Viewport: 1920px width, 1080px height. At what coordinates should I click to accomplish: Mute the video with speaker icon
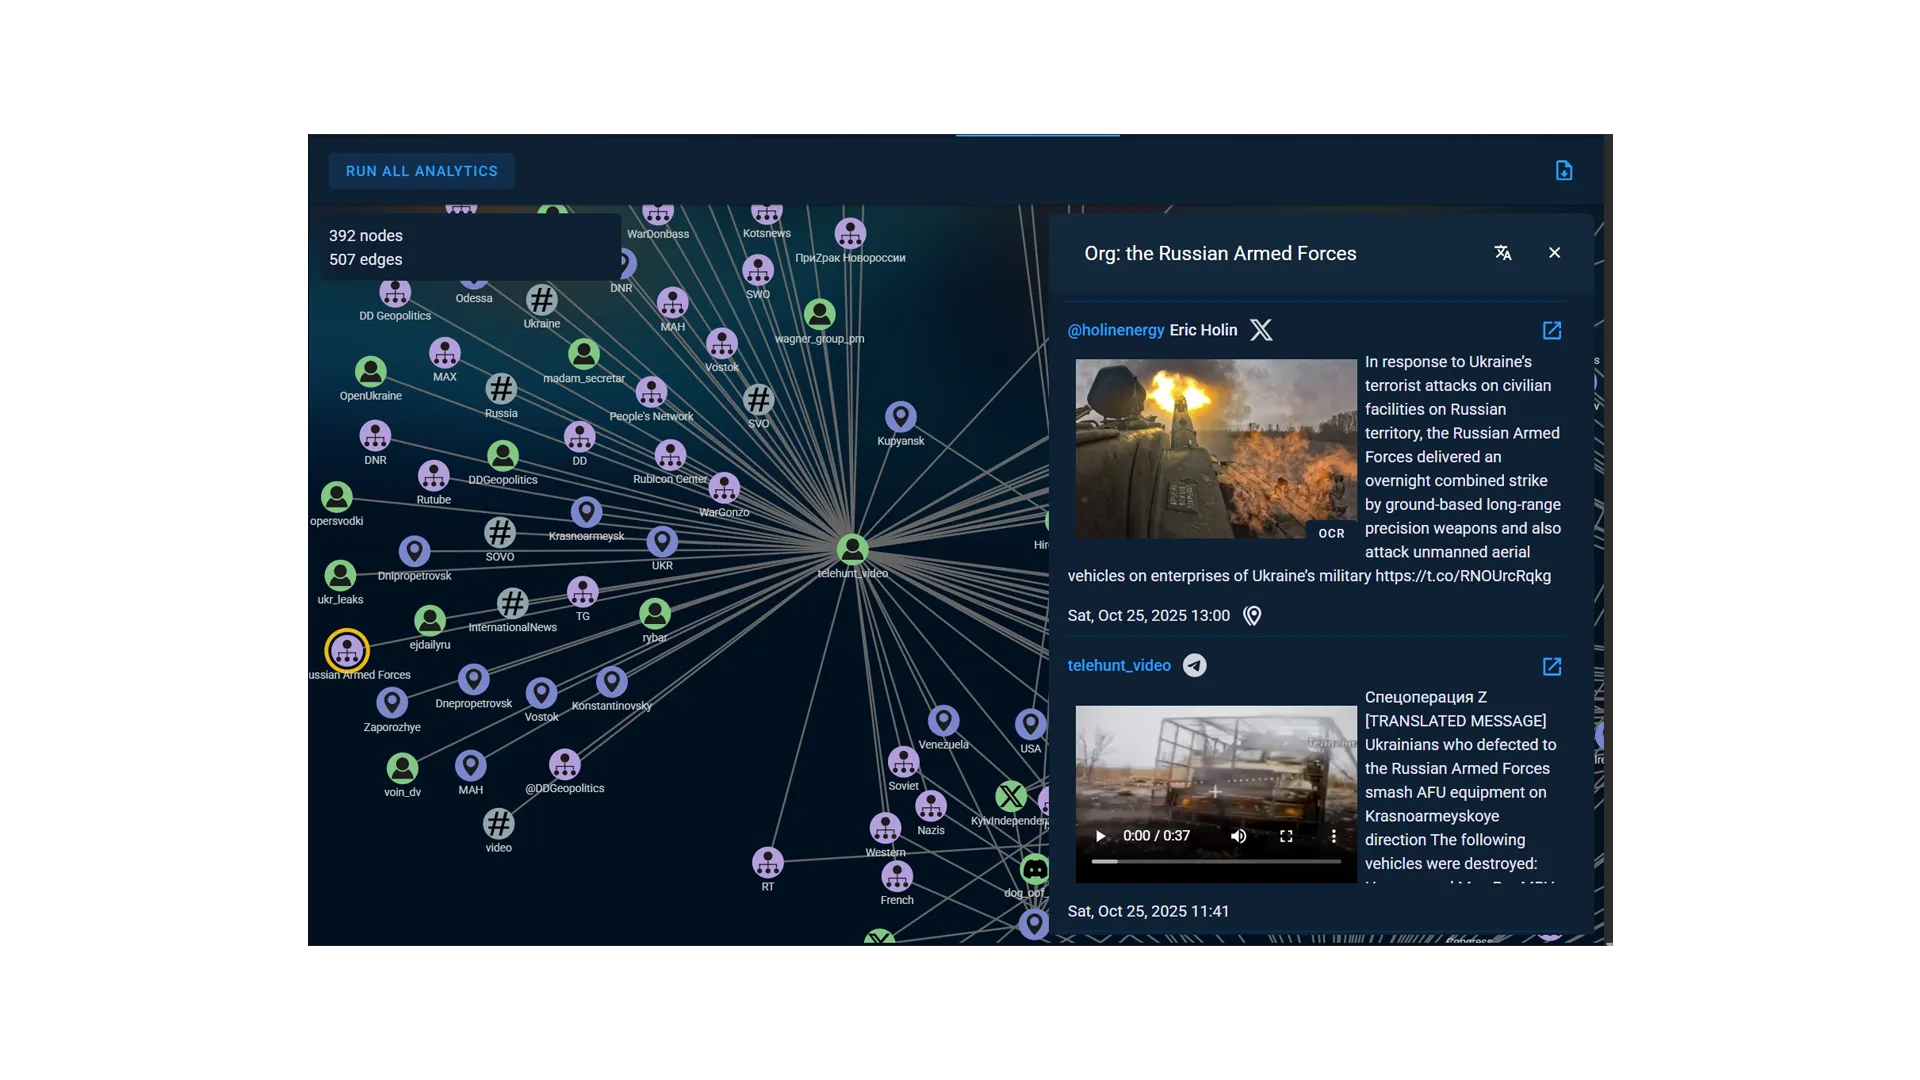1238,836
